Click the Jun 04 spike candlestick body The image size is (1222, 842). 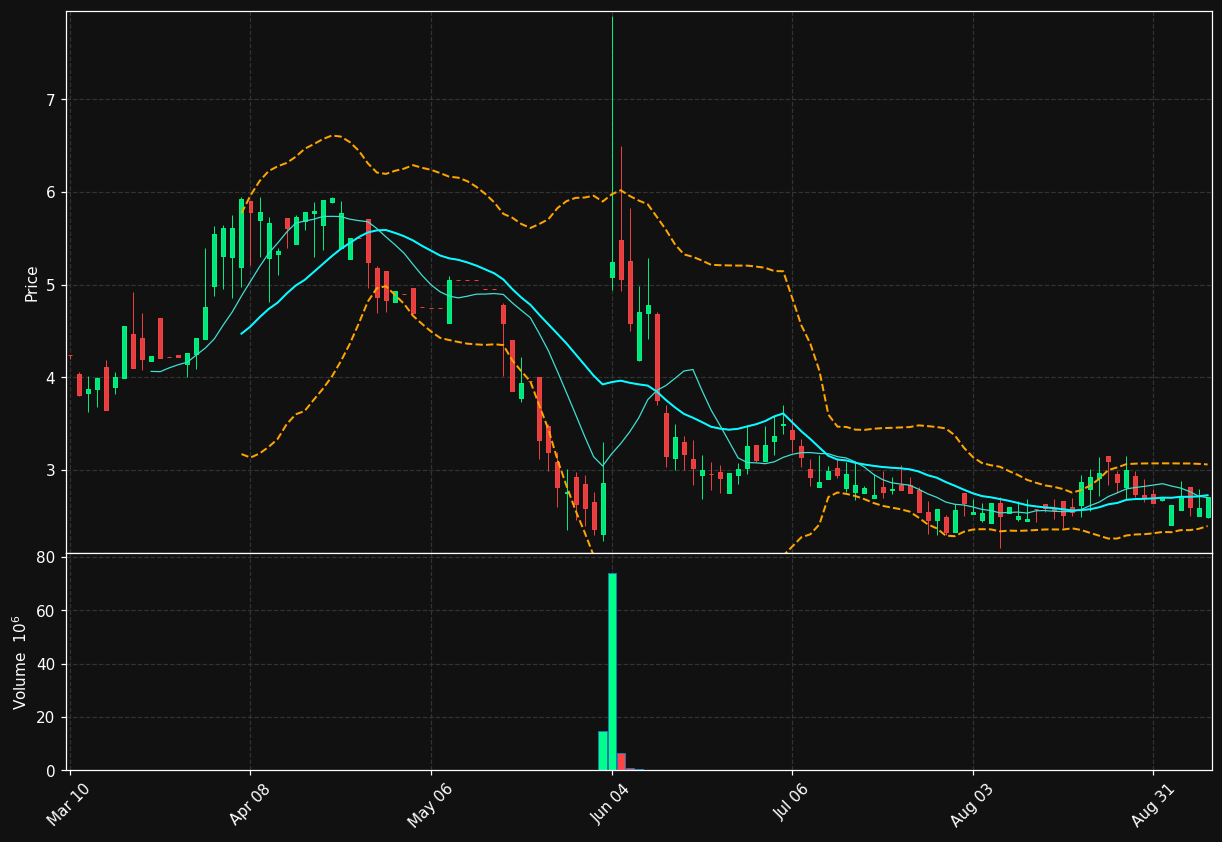click(612, 270)
